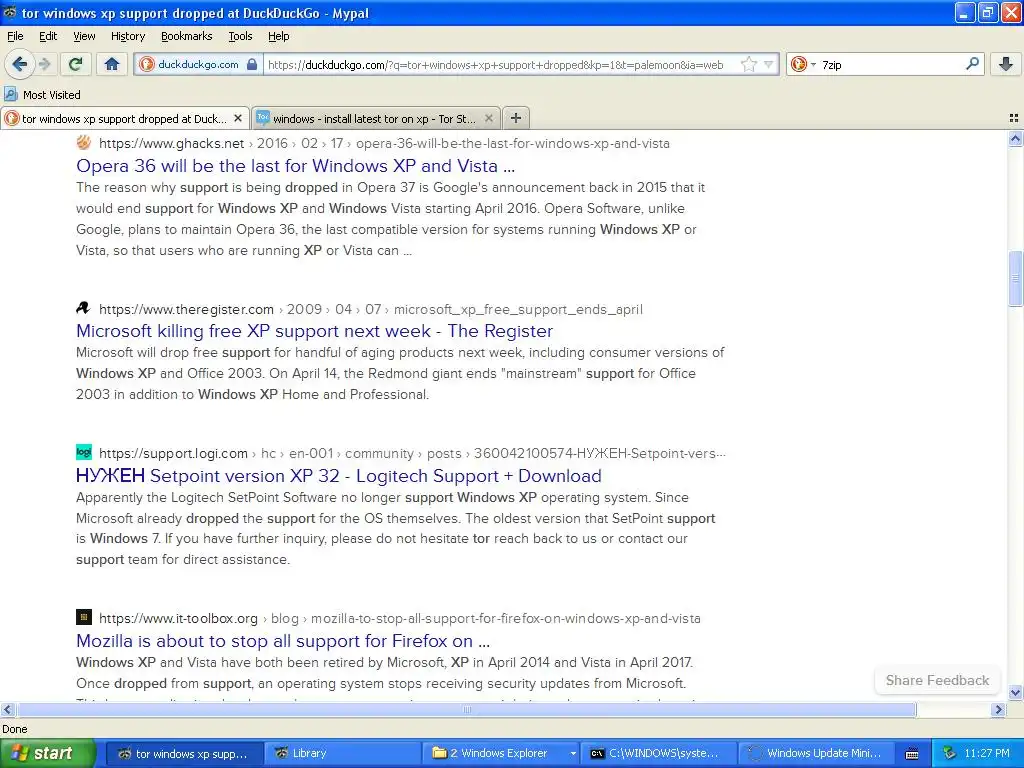Open the Tools menu

tap(240, 36)
